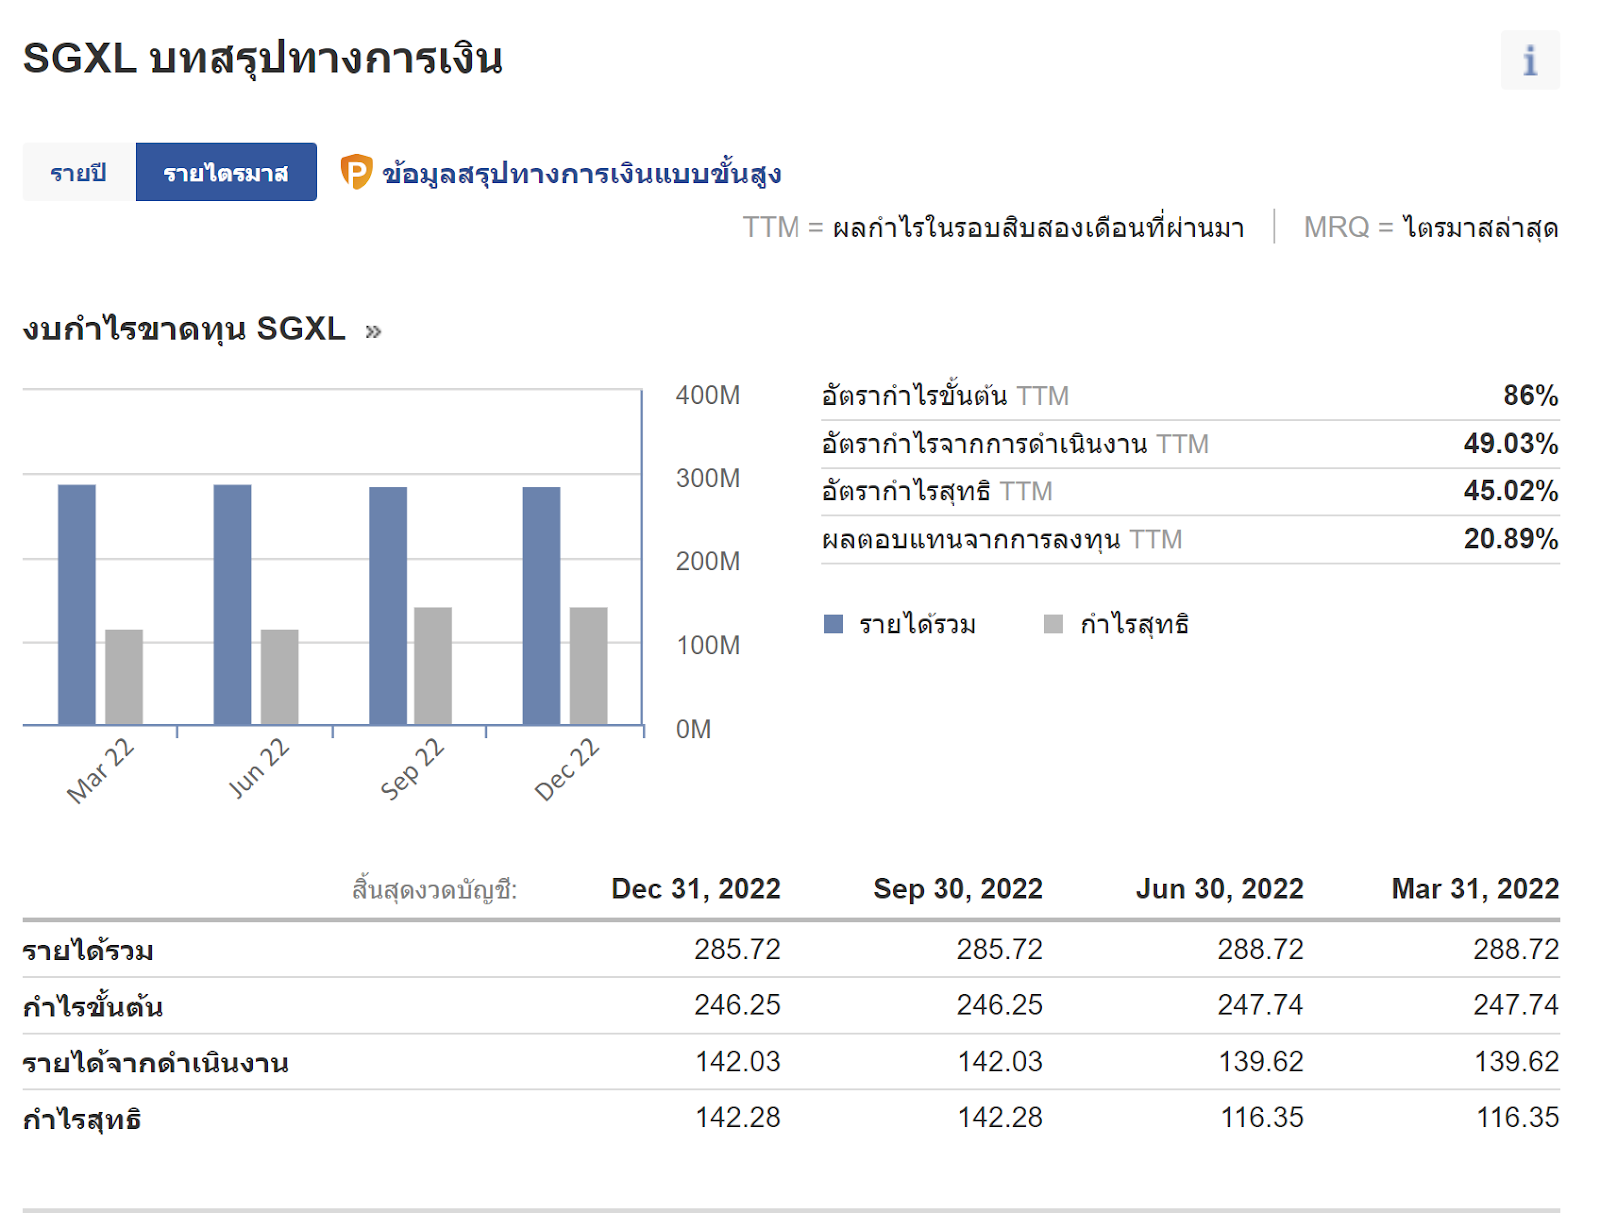Switch to the รายปี tab
1600x1213 pixels.
(x=78, y=172)
